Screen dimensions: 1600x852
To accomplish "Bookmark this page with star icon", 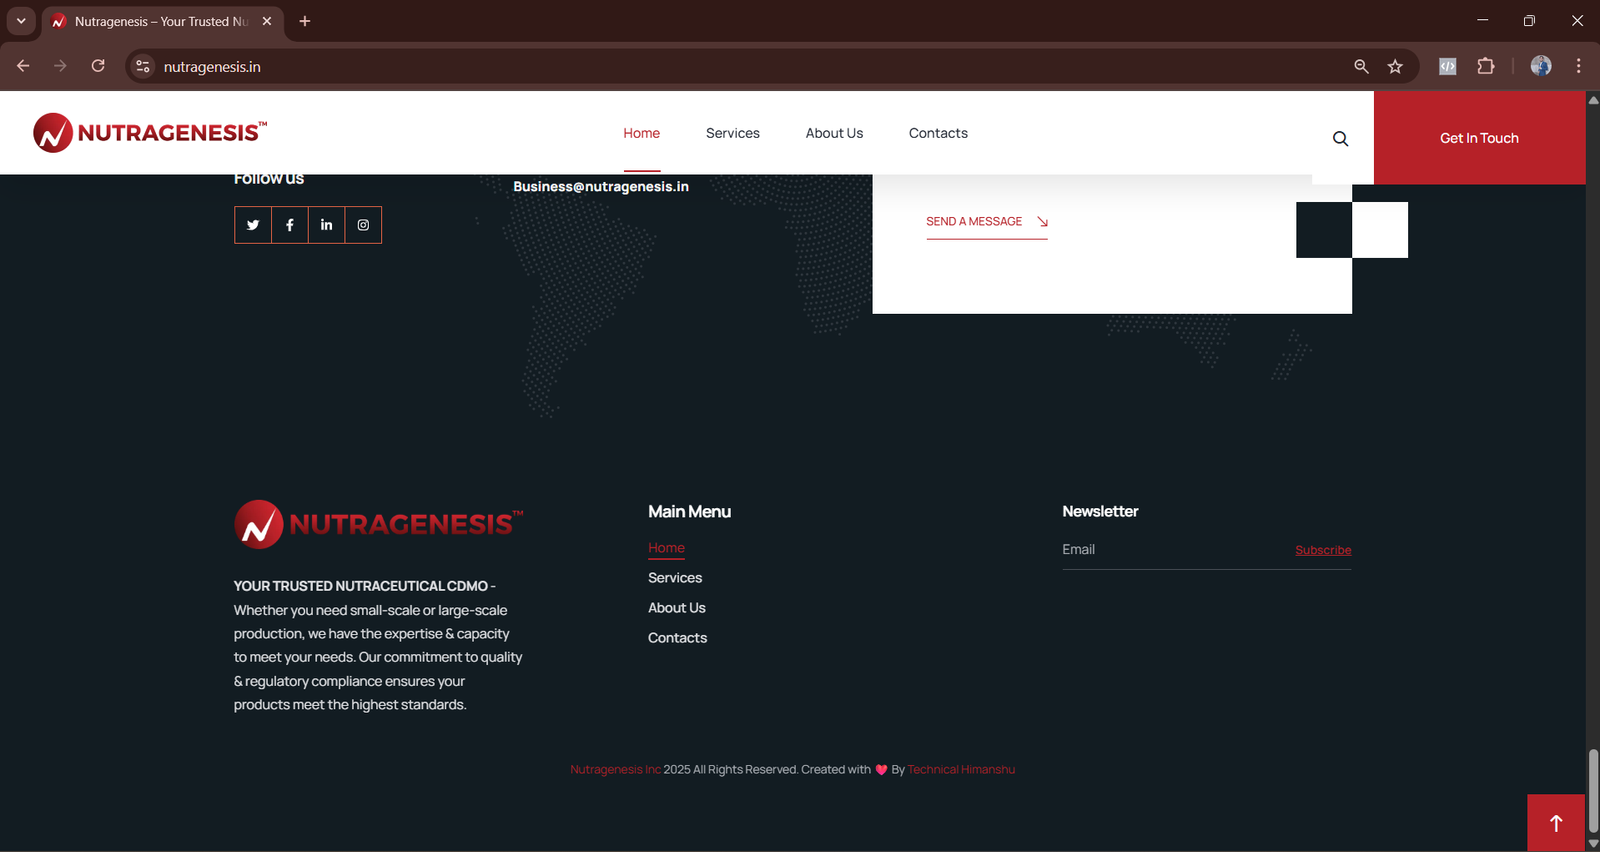I will pyautogui.click(x=1395, y=66).
